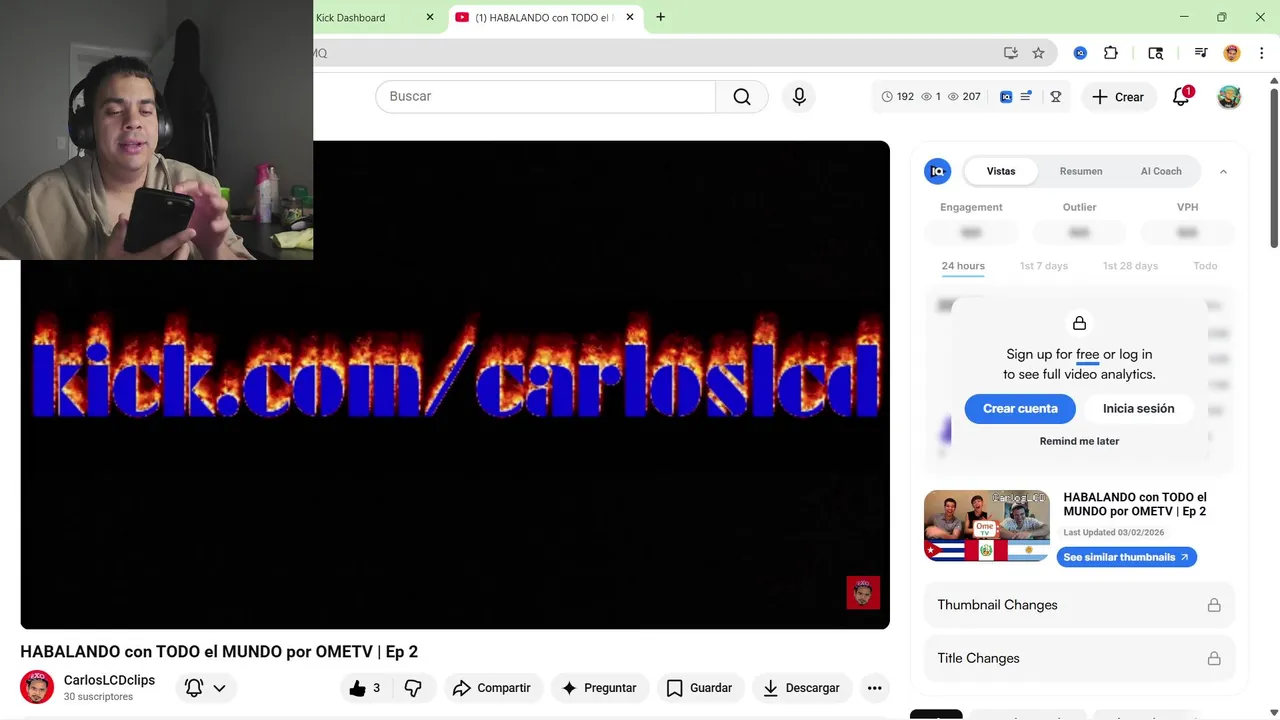Image resolution: width=1280 pixels, height=720 pixels.
Task: Click the video thumbnail in vidIQ panel
Action: coord(986,525)
